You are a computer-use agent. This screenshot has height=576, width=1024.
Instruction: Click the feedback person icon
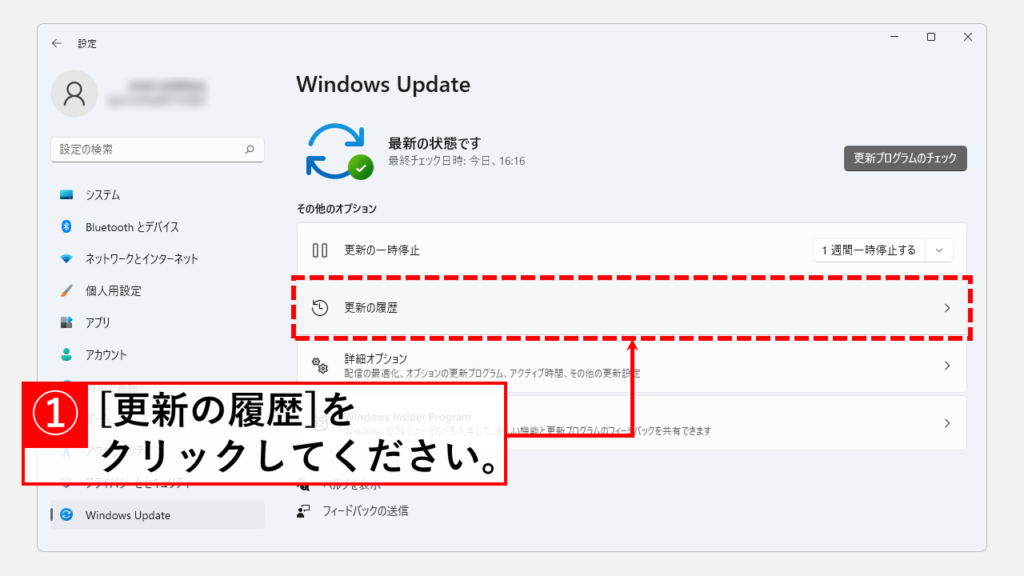click(303, 511)
